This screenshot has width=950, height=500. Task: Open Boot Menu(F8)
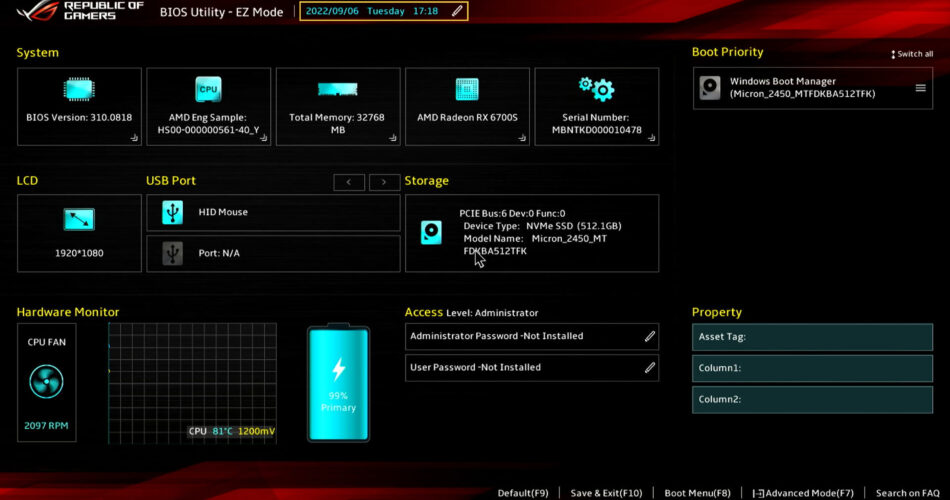click(697, 493)
